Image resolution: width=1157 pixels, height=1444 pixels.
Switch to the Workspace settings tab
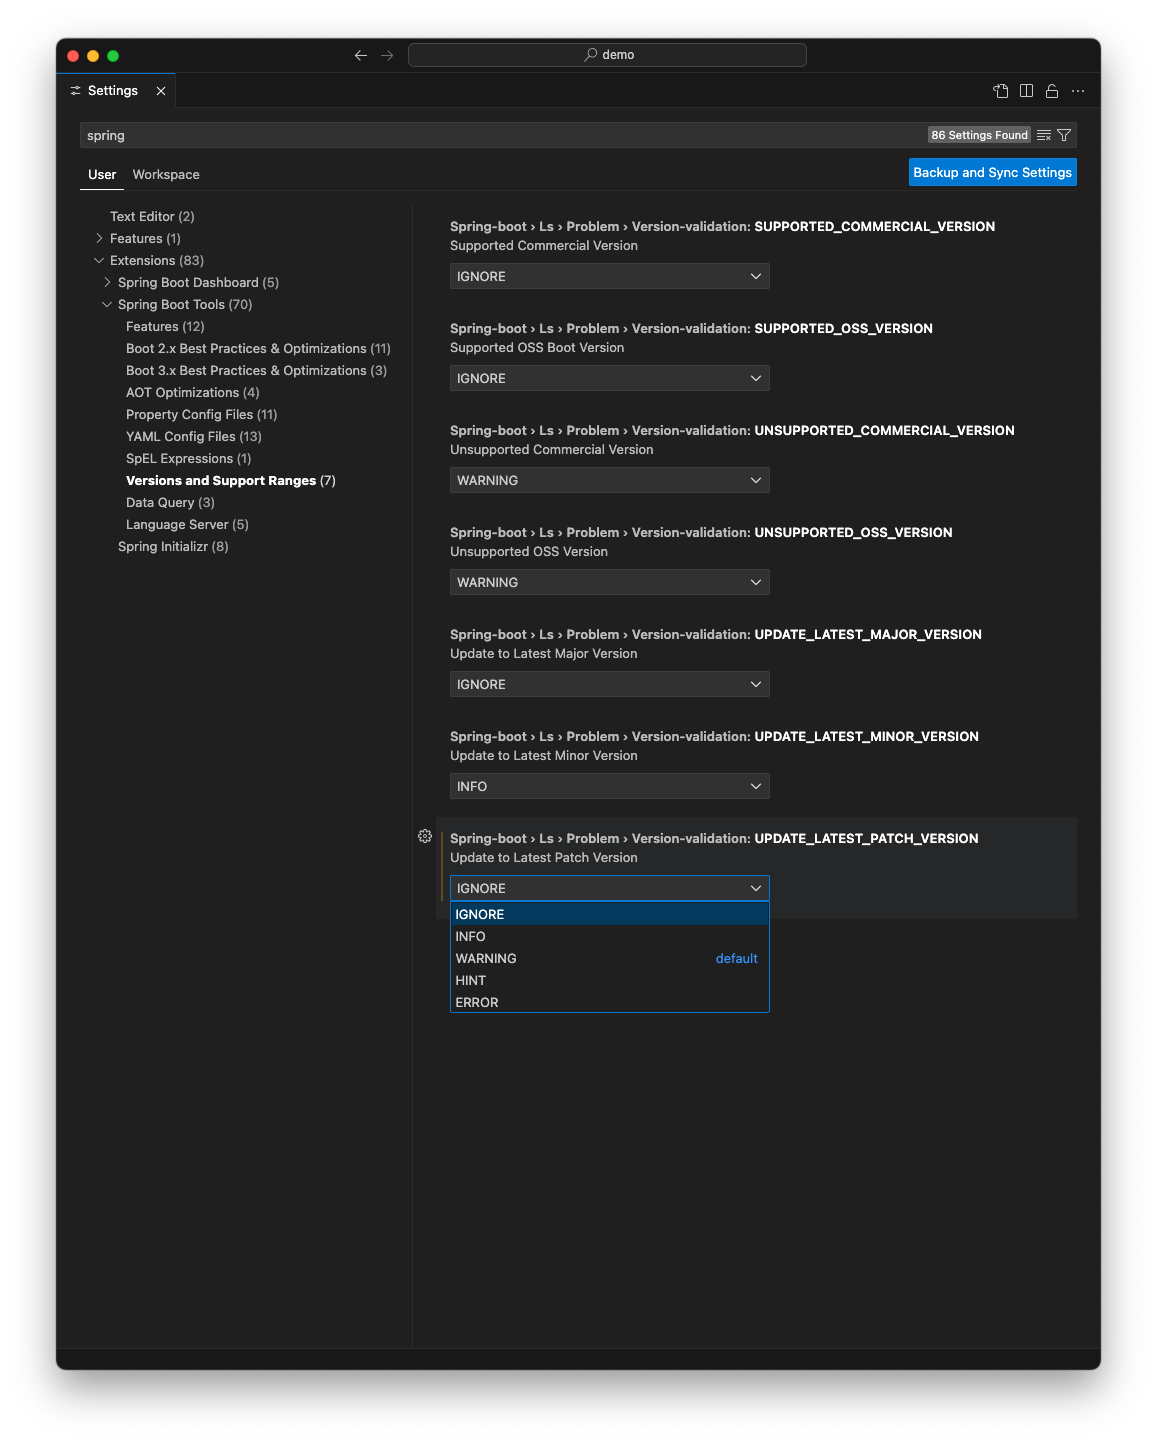coord(166,174)
